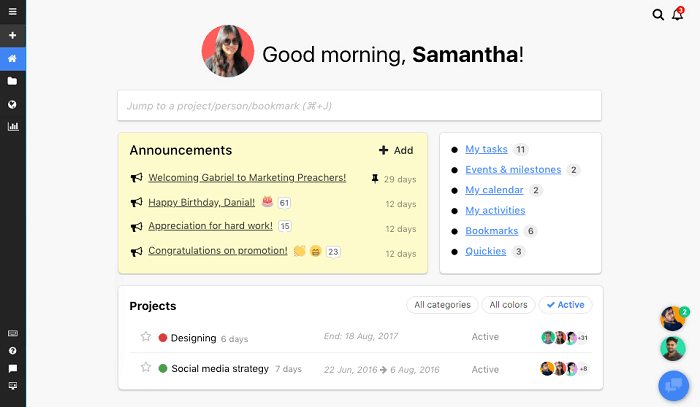Open the All colors filter dropdown

[x=508, y=305]
